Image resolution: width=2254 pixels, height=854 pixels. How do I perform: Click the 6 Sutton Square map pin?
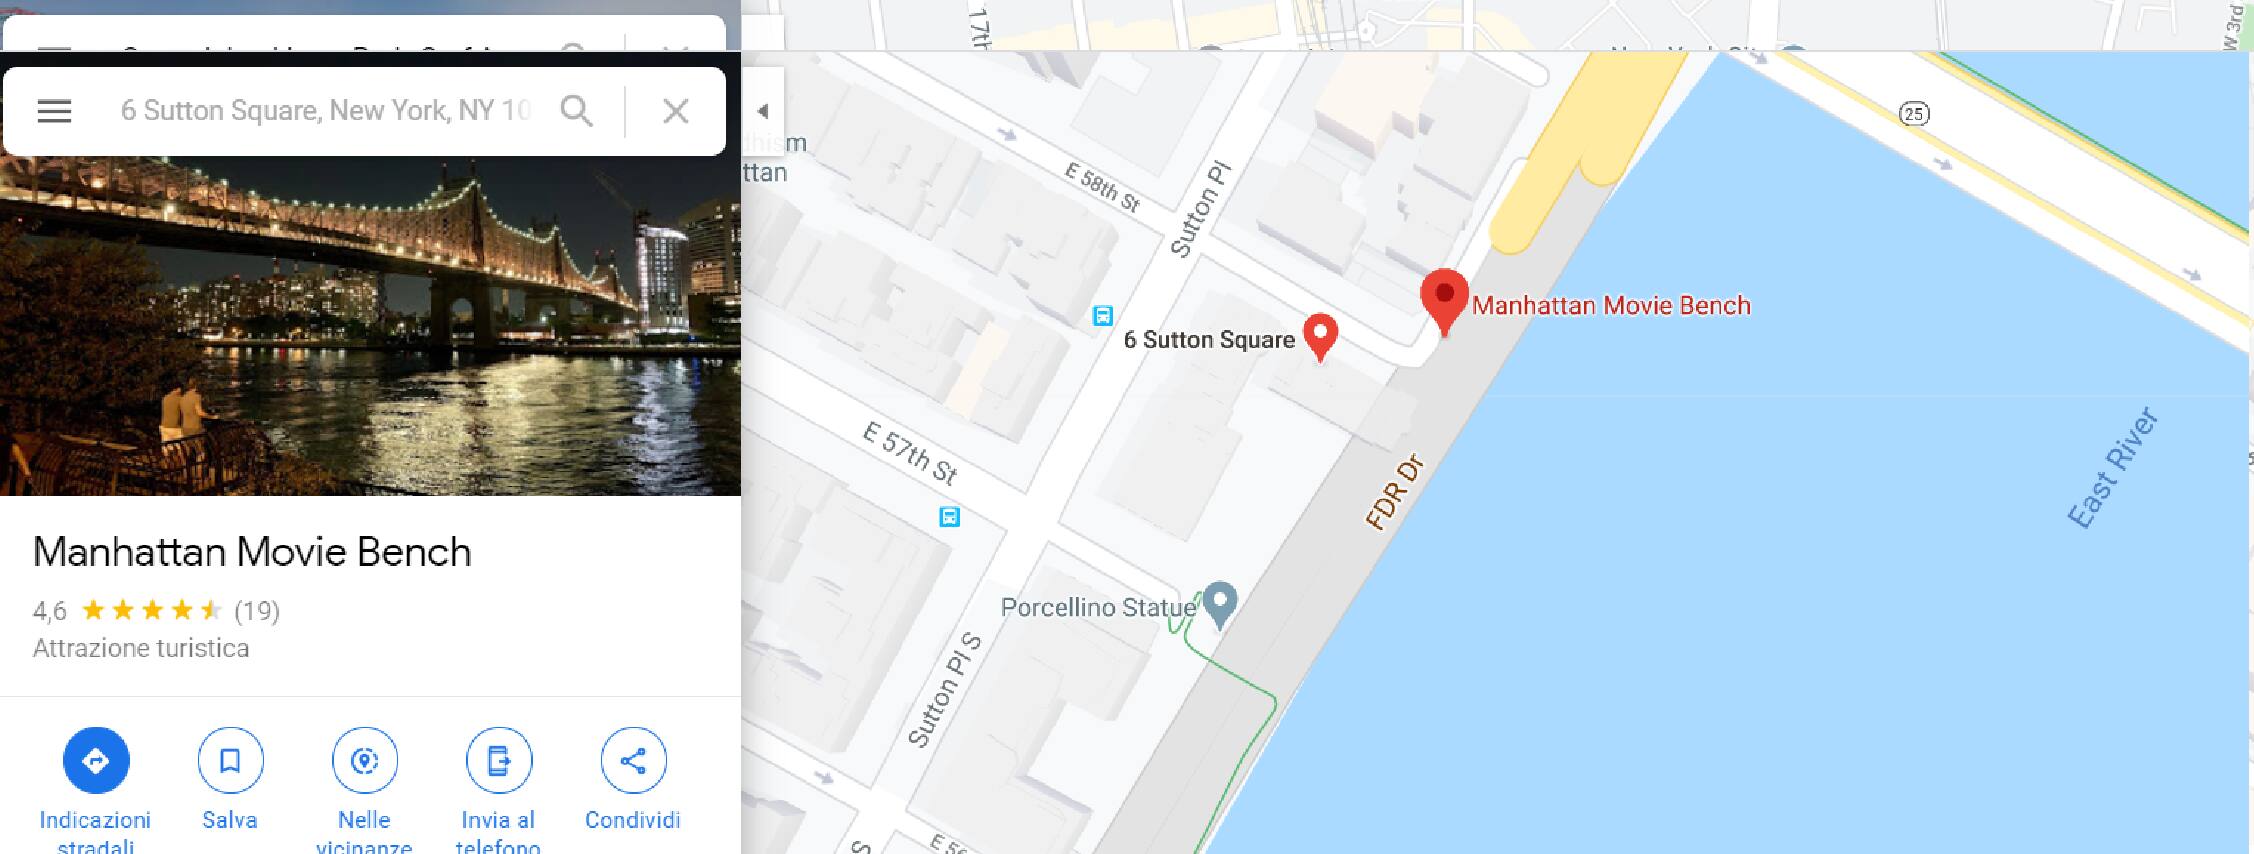click(x=1320, y=336)
